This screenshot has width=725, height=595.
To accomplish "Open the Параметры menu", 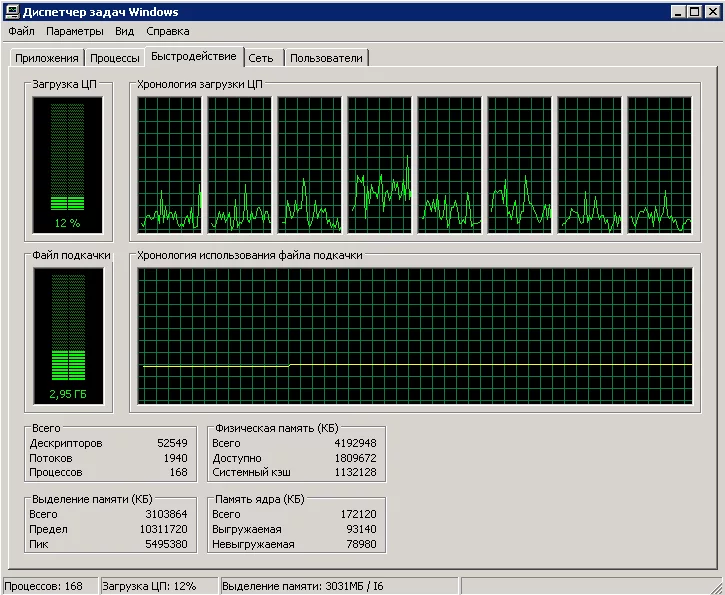I will (x=74, y=31).
